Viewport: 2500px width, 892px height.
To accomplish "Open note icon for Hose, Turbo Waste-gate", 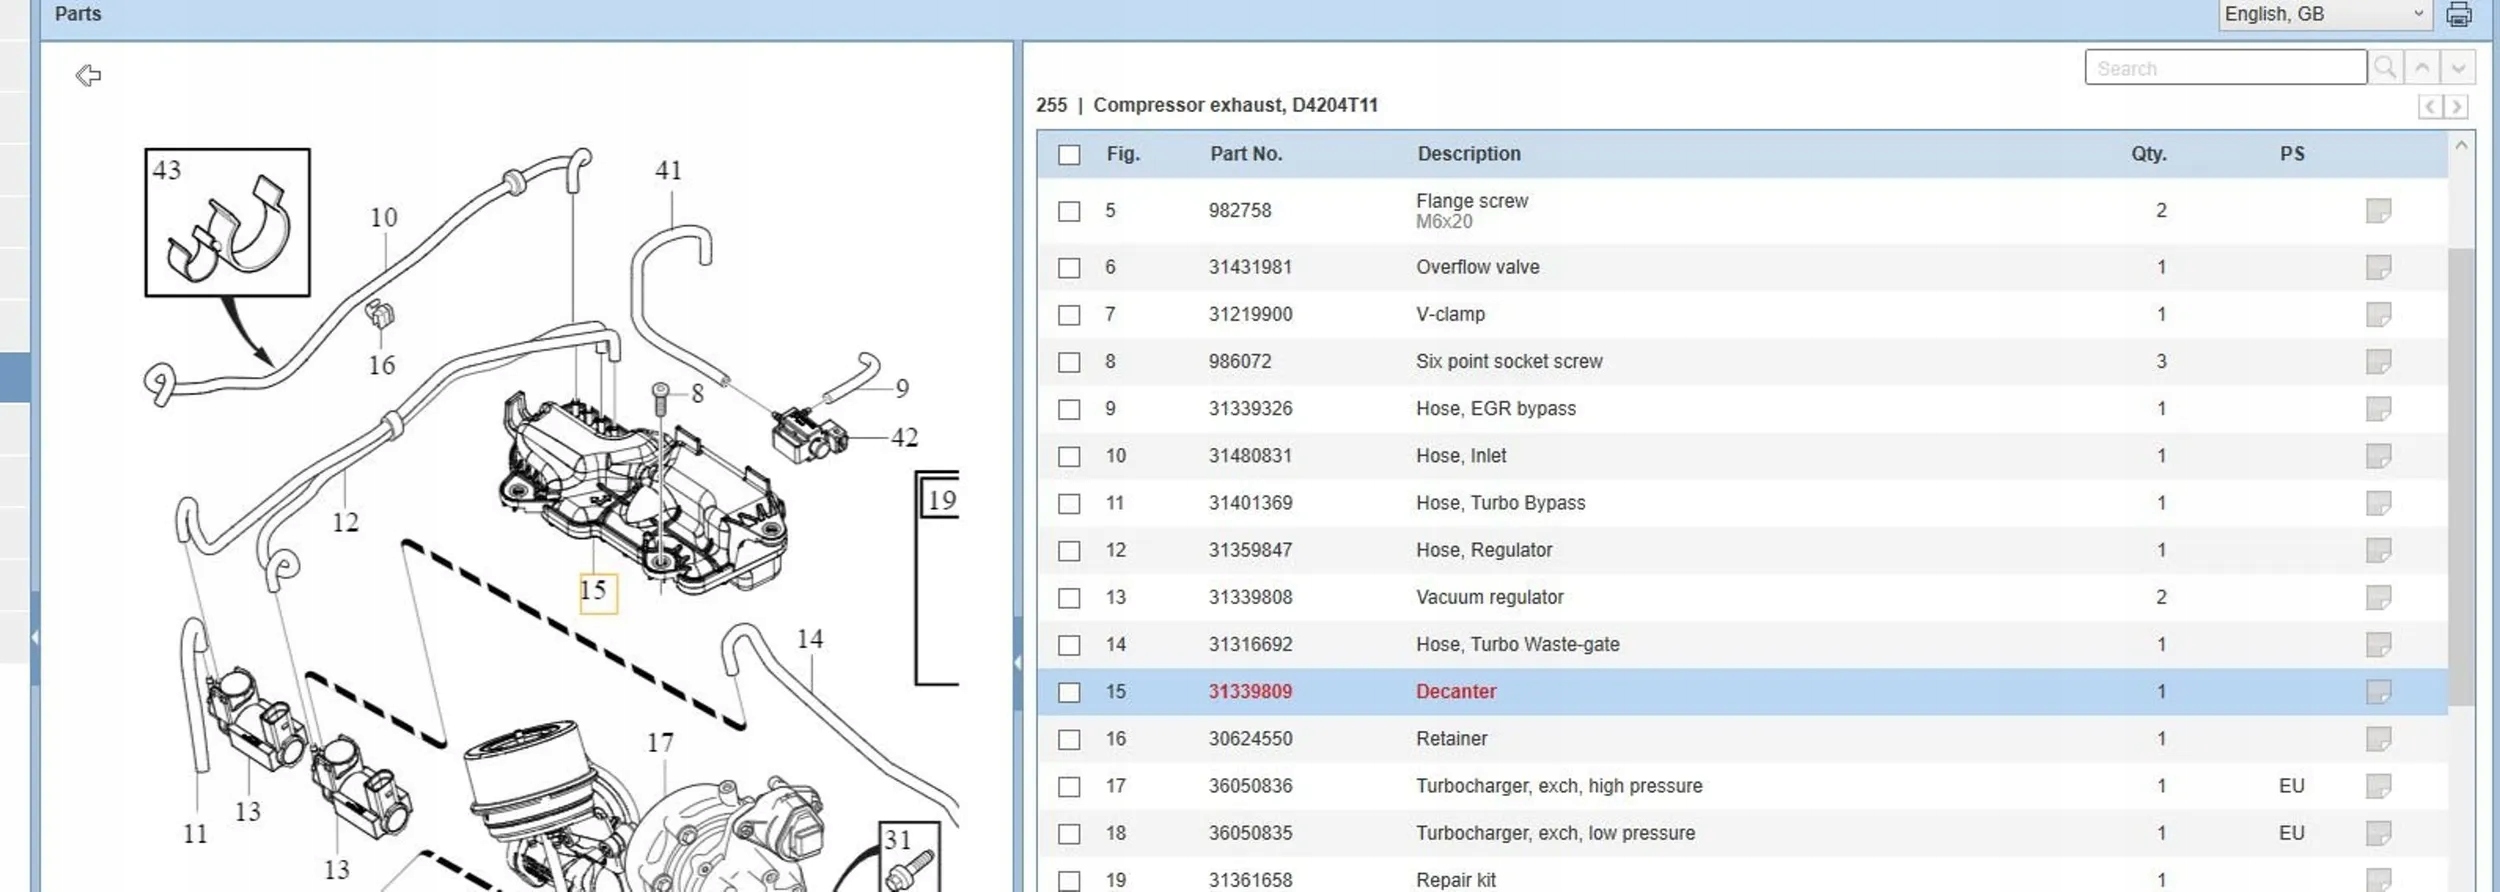I will 2379,644.
